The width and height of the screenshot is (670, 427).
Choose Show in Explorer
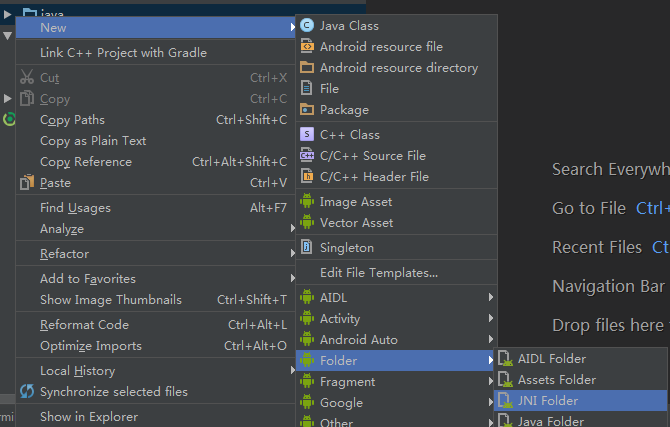pos(156,416)
